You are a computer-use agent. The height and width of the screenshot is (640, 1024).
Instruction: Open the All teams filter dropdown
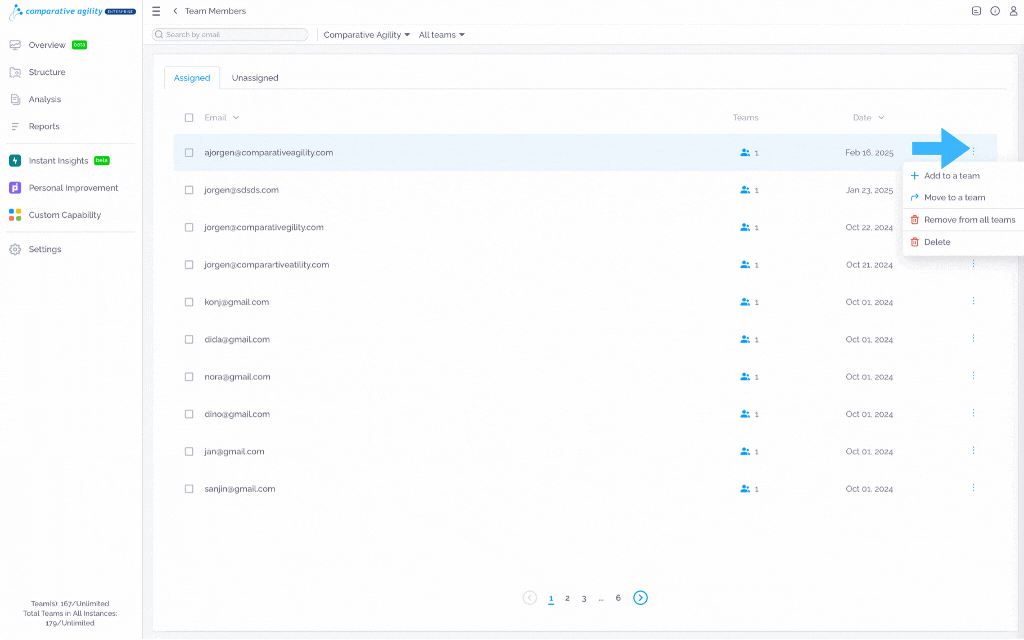[x=441, y=35]
